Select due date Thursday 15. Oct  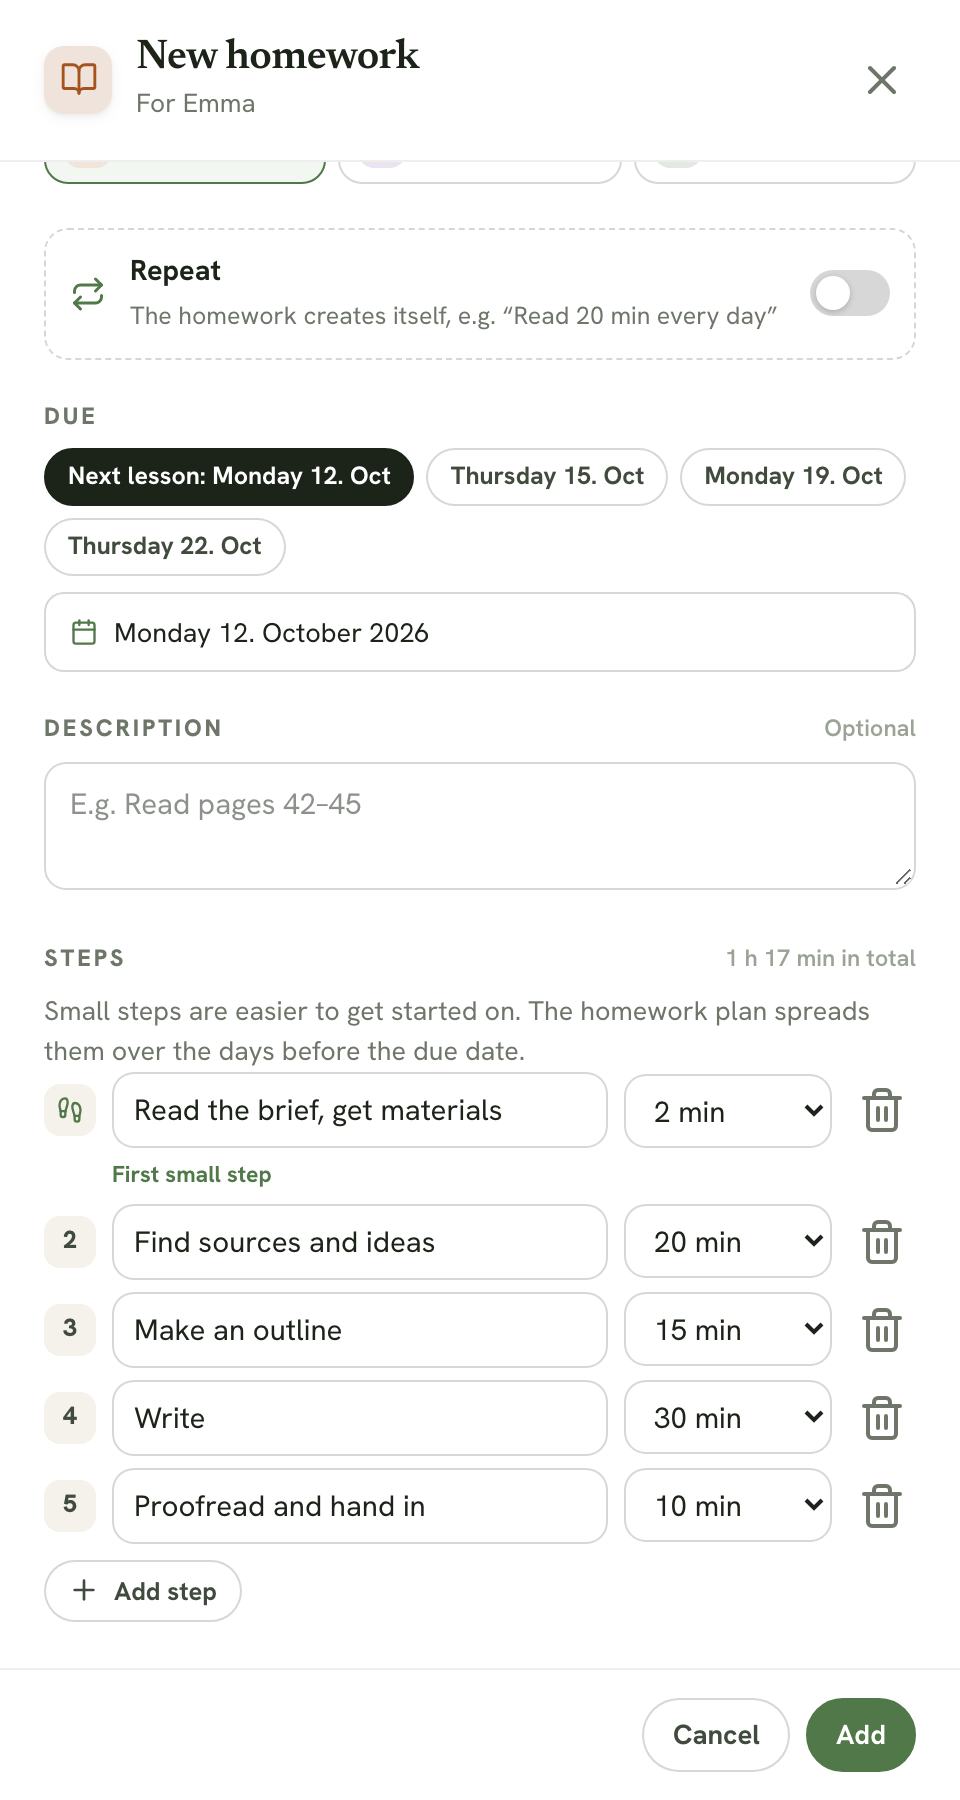click(x=547, y=477)
